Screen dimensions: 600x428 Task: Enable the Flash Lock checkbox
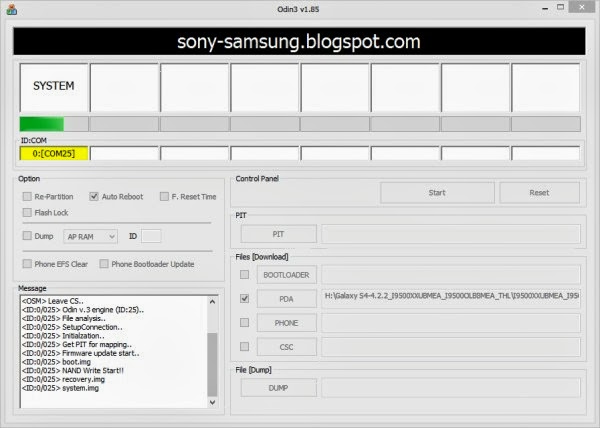coord(27,213)
